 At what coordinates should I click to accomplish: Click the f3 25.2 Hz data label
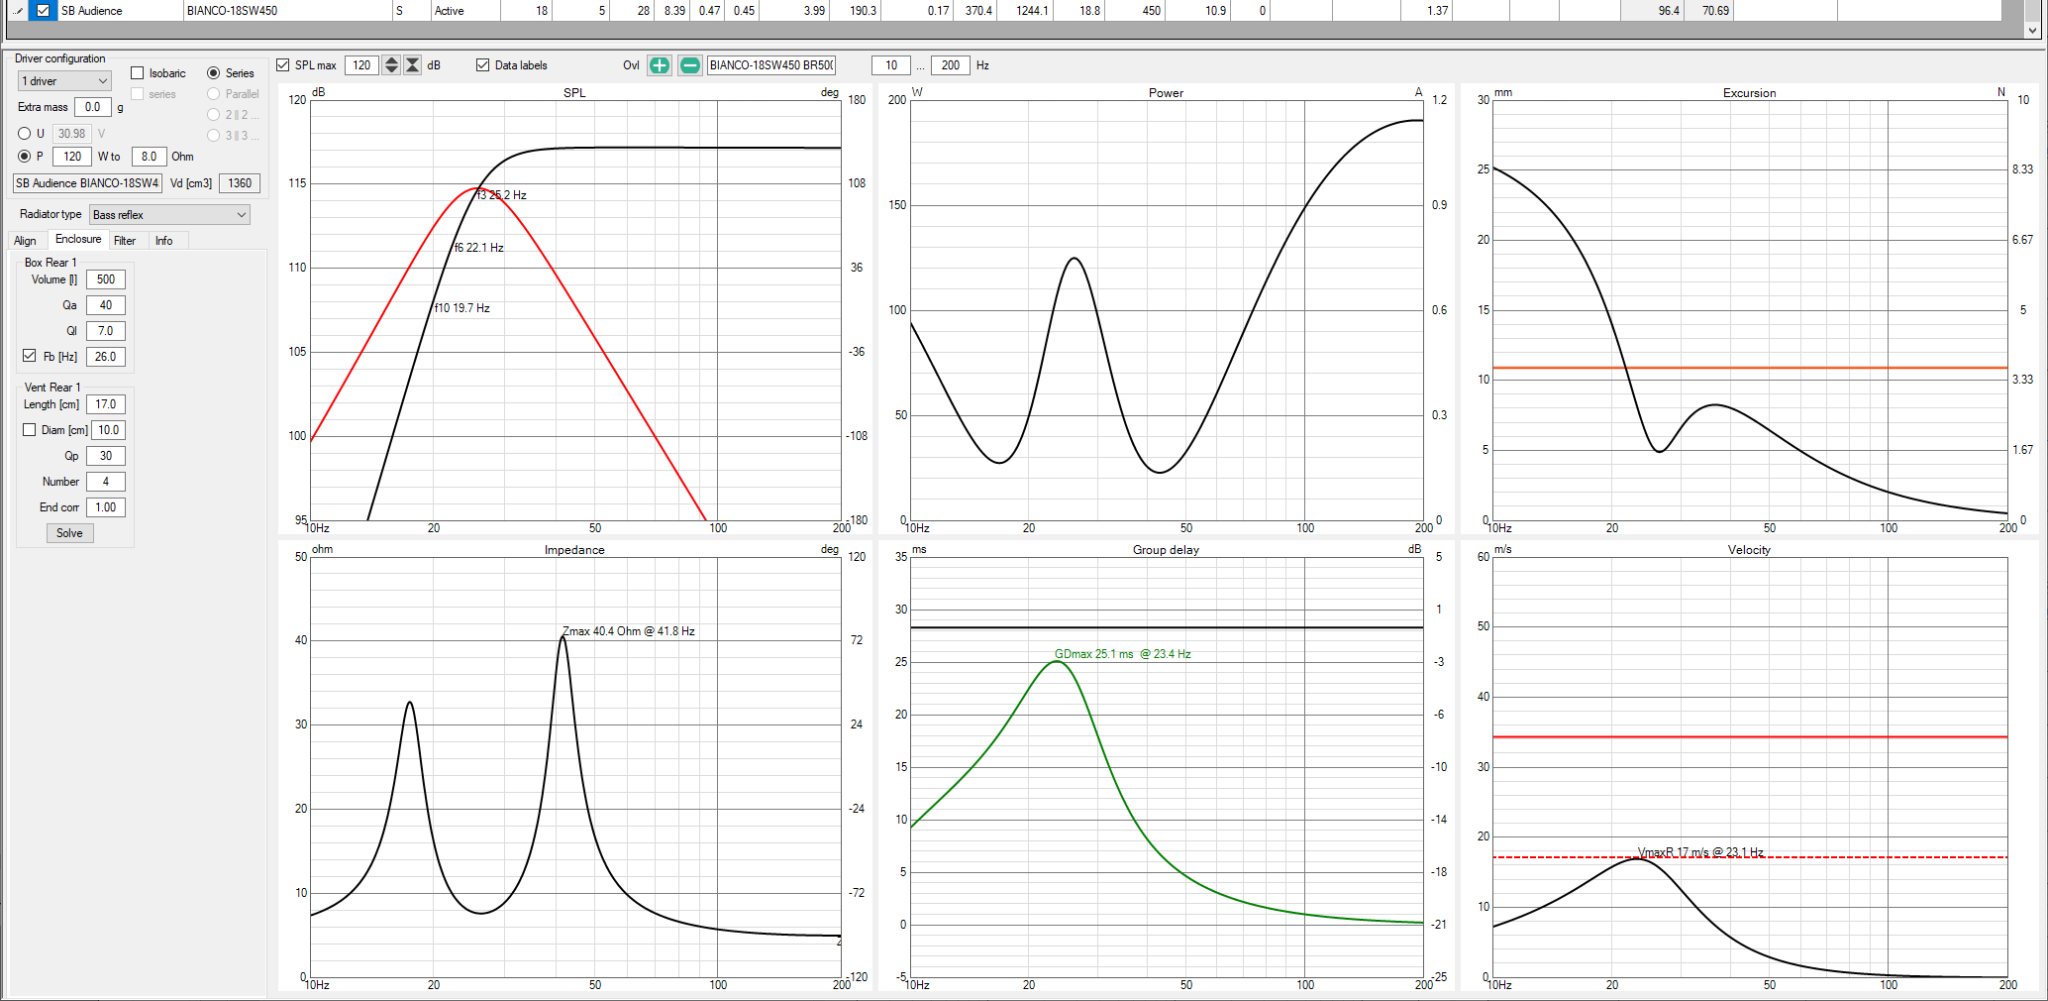click(x=502, y=195)
